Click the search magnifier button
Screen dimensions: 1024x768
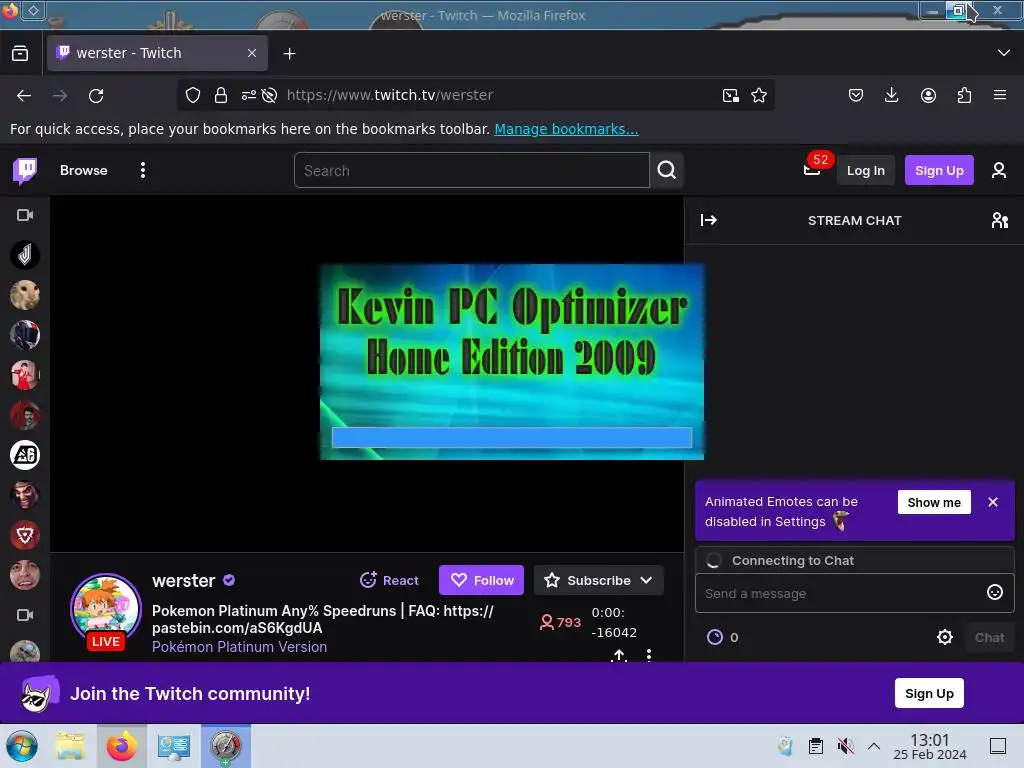point(667,170)
